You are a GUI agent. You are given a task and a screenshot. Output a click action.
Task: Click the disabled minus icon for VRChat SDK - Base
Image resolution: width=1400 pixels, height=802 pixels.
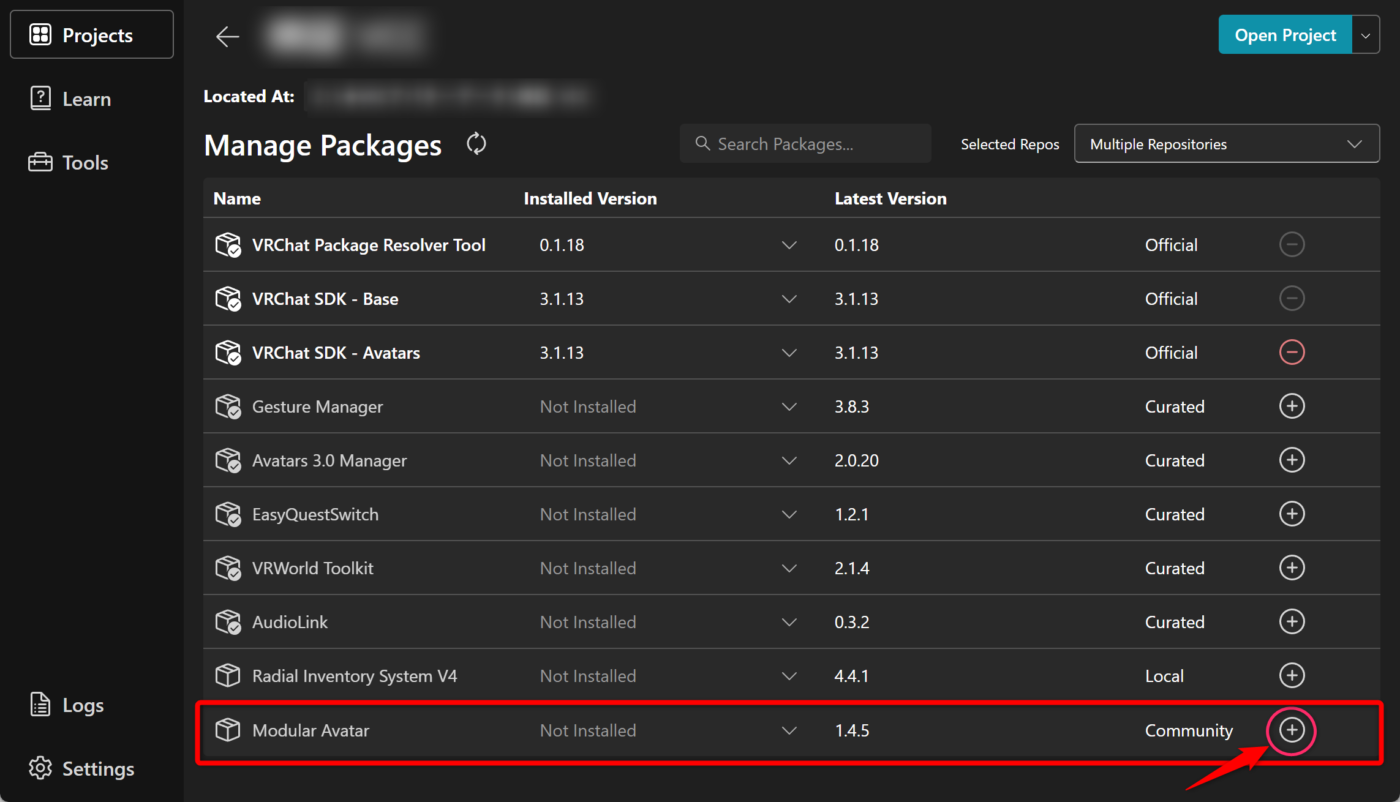[x=1292, y=298]
